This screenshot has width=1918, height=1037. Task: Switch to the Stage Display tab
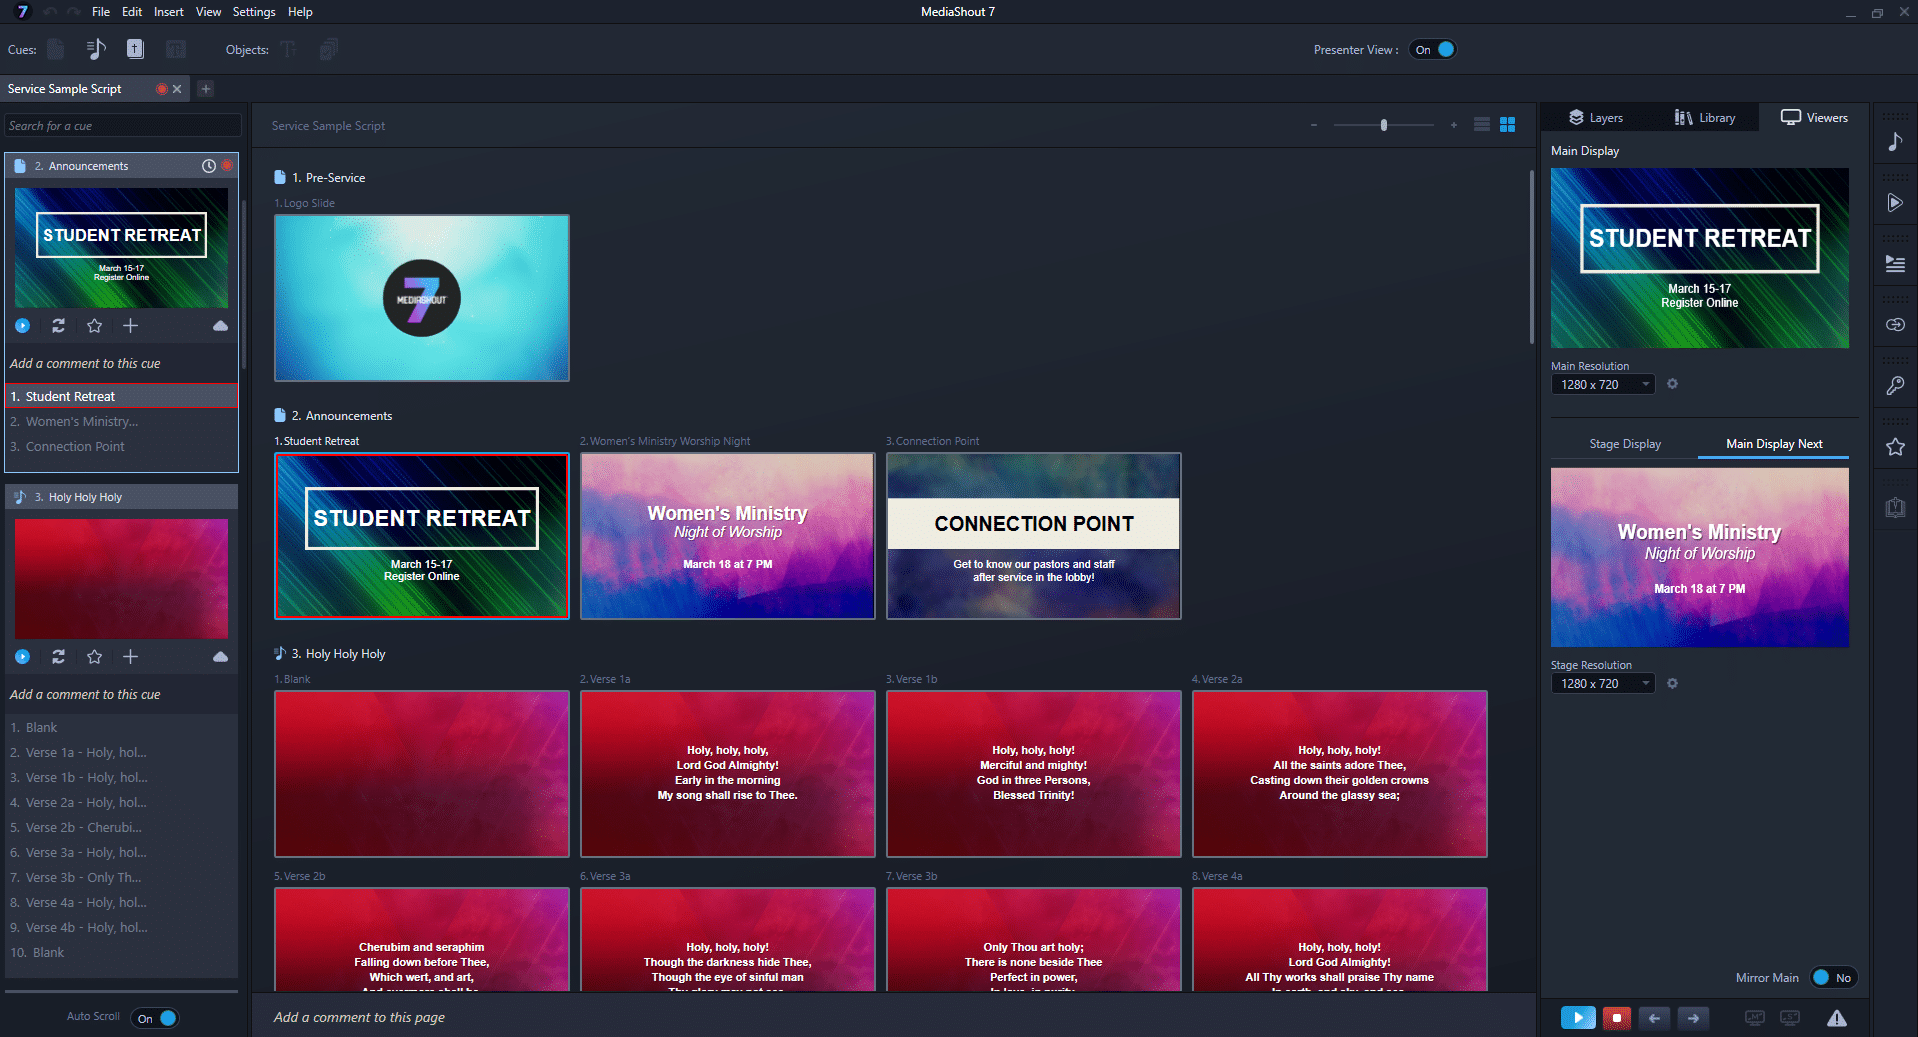[x=1624, y=444]
